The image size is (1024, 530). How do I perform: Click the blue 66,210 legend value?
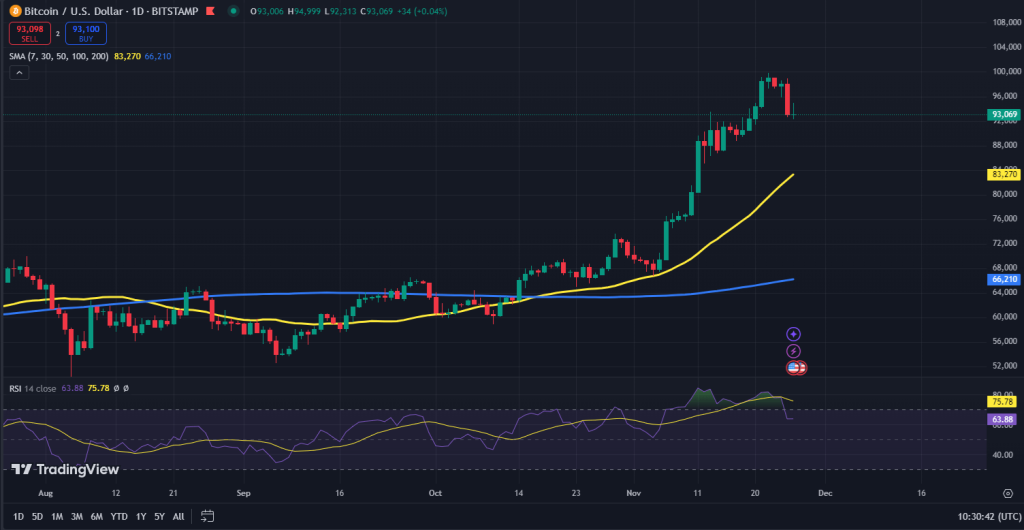[158, 56]
